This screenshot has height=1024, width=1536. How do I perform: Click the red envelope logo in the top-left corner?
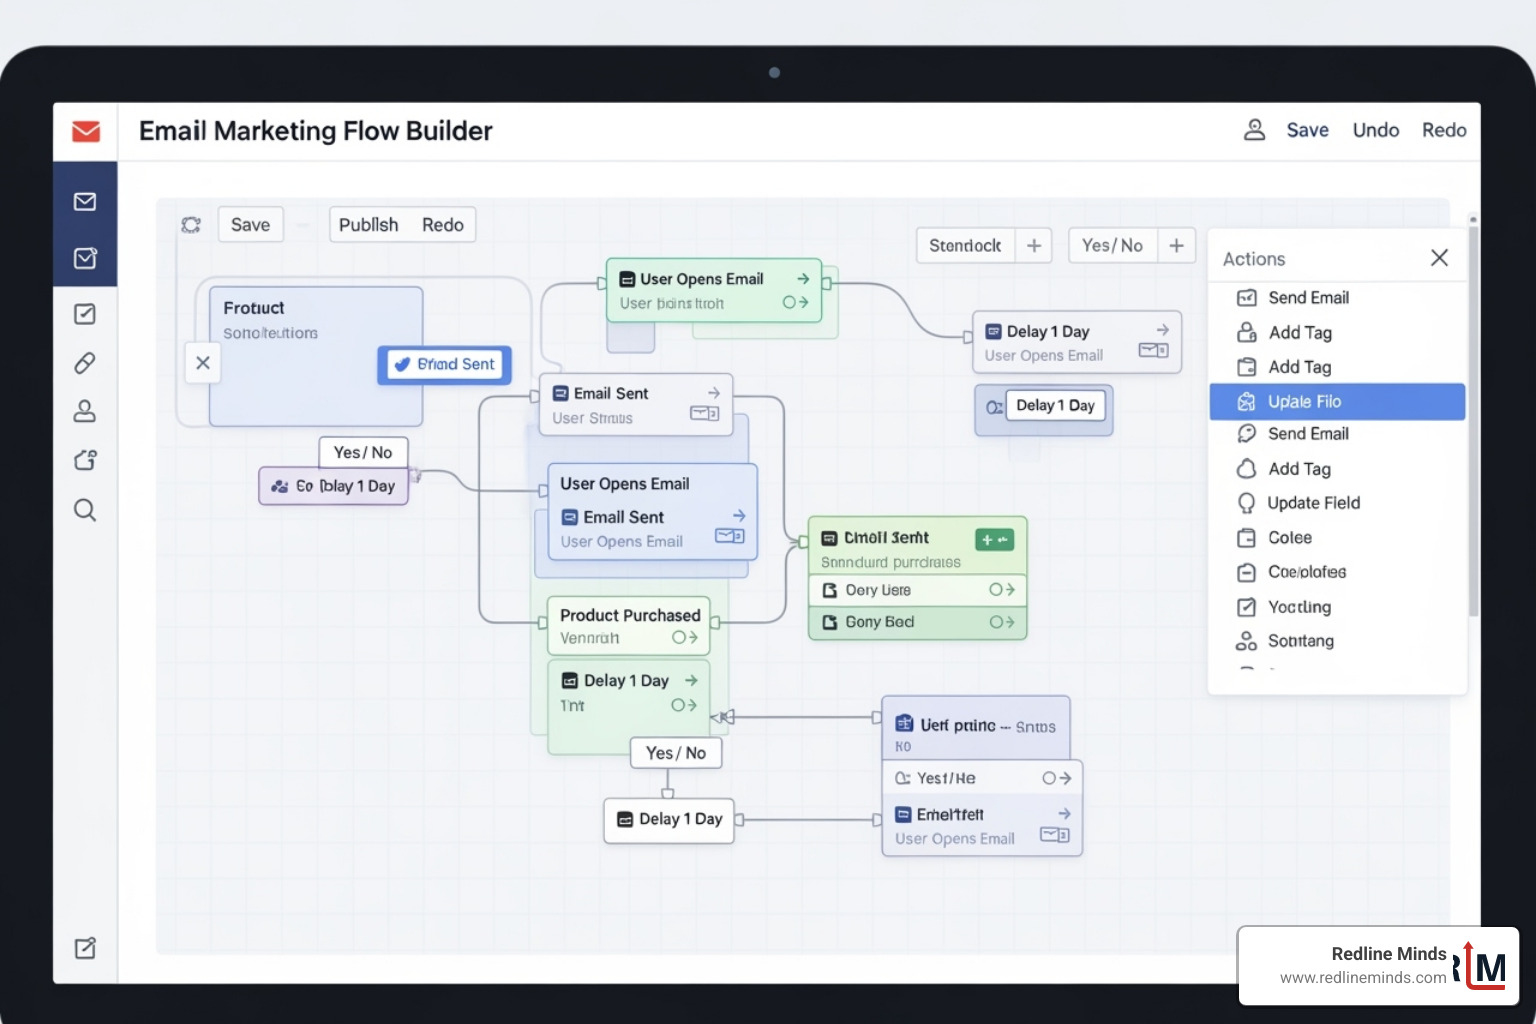coord(85,131)
